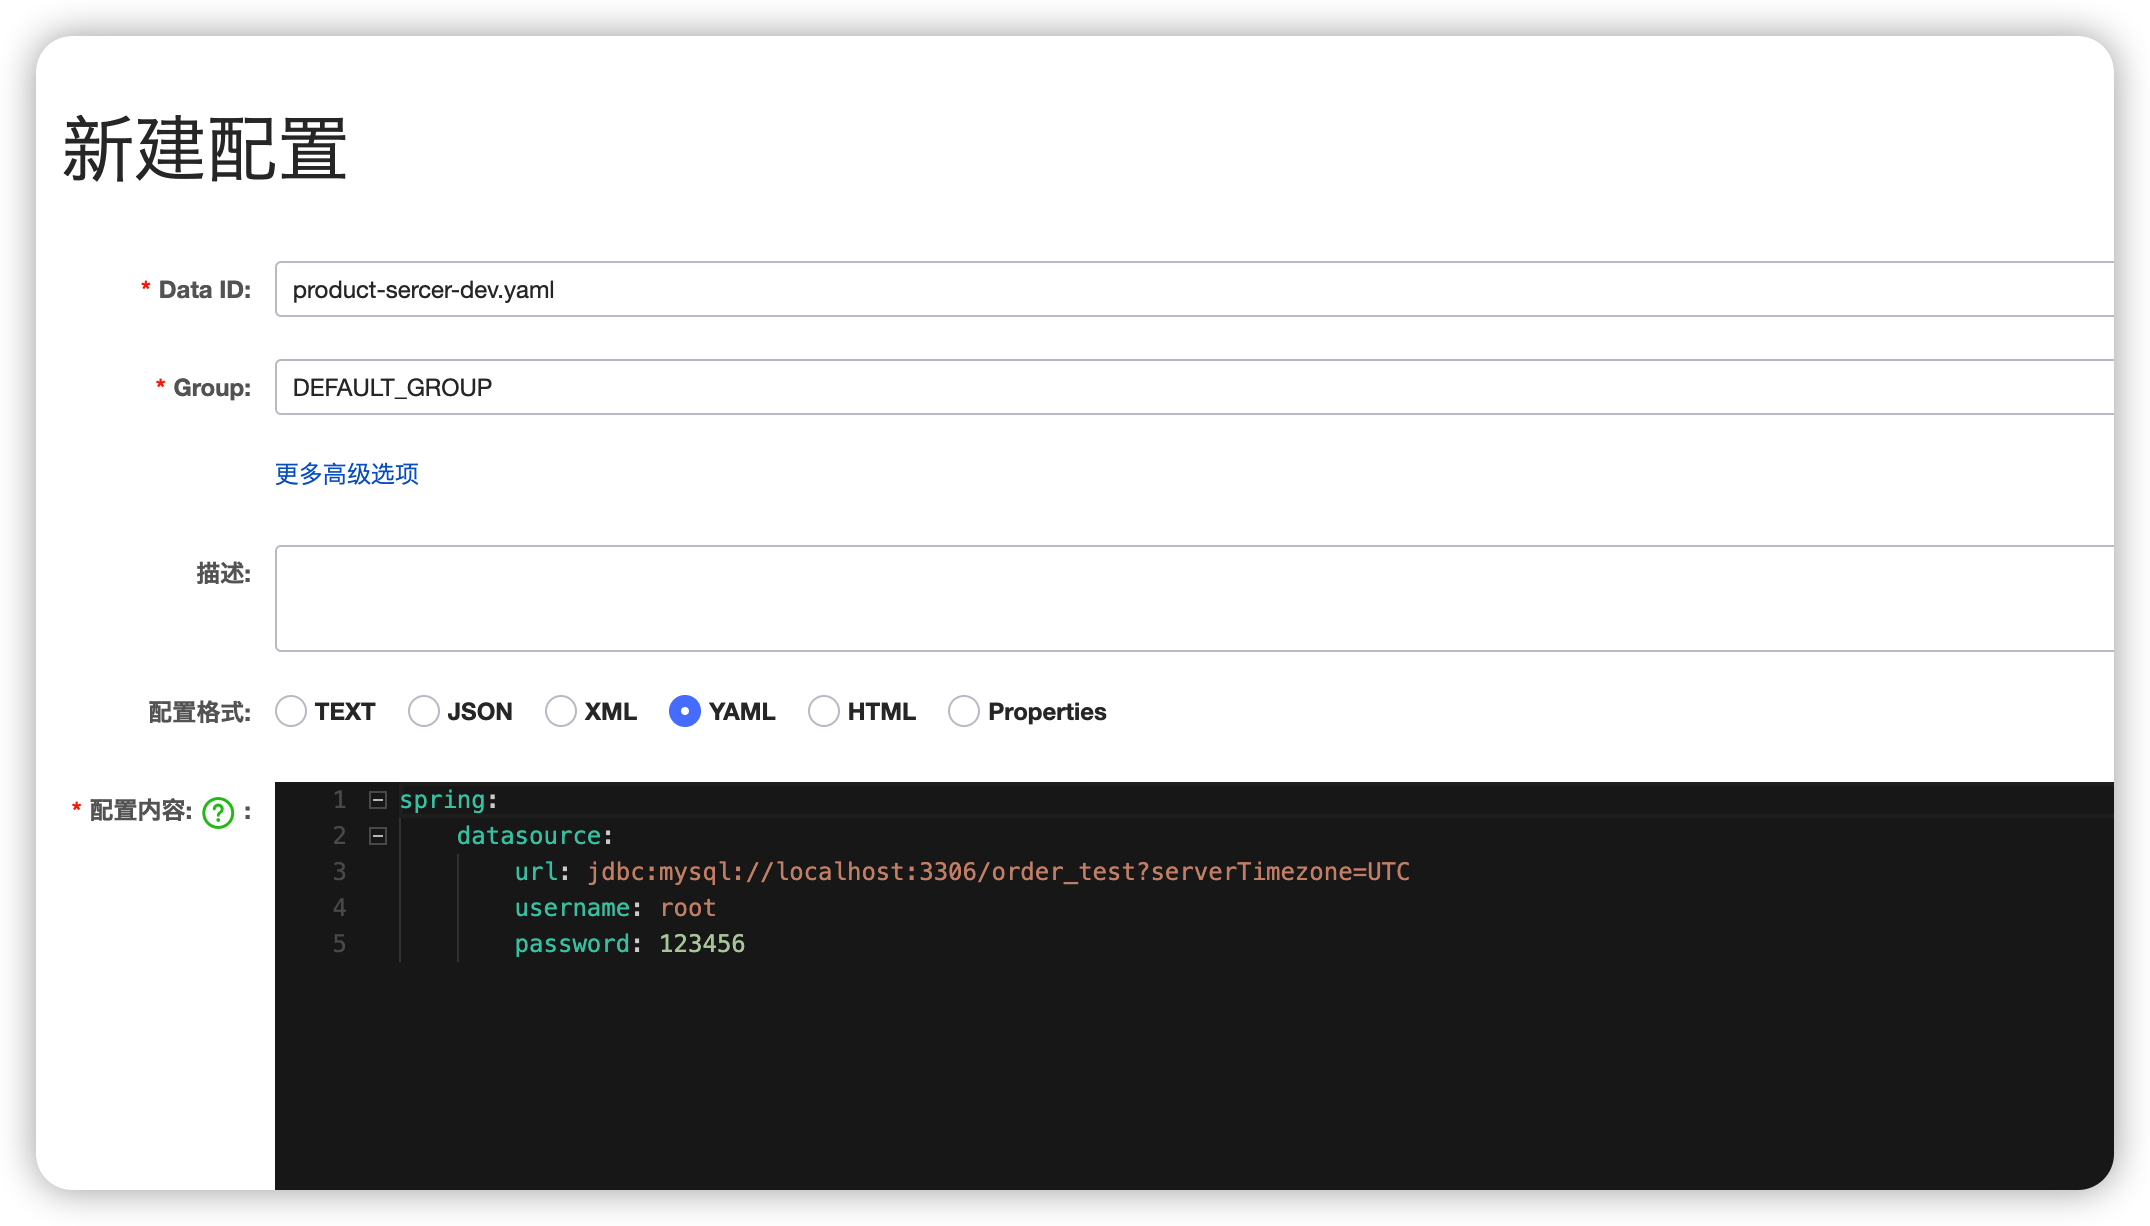Click line number 1 in the editor gutter
Image resolution: width=2150 pixels, height=1226 pixels.
[x=340, y=800]
